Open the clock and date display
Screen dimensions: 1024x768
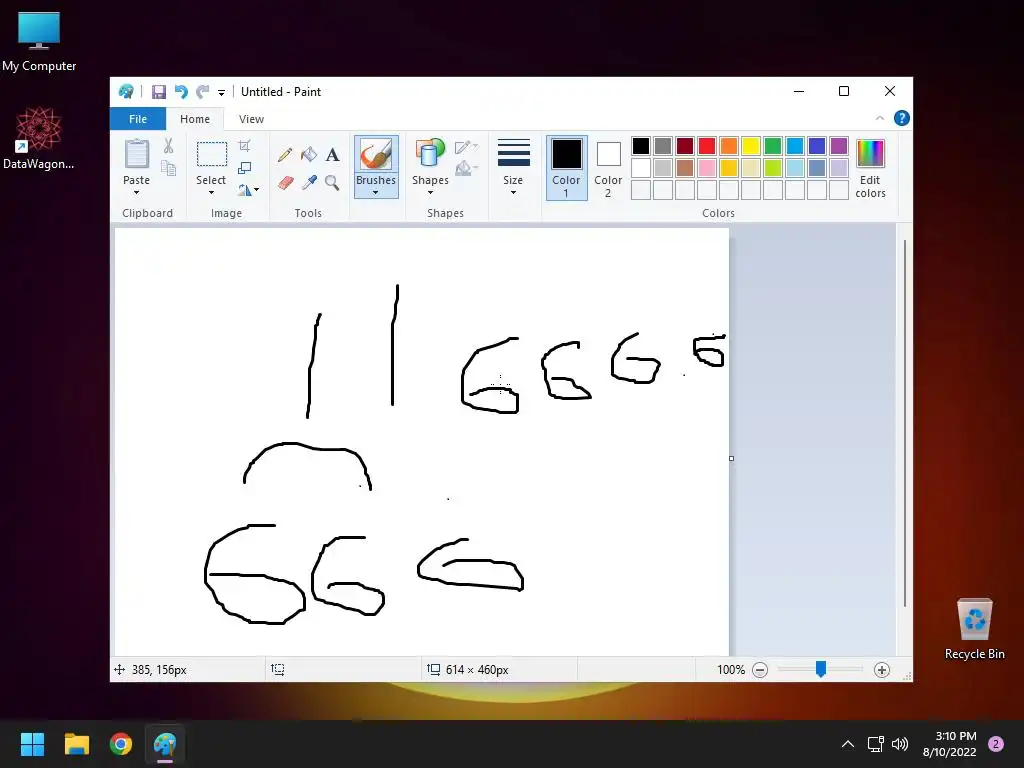point(950,744)
